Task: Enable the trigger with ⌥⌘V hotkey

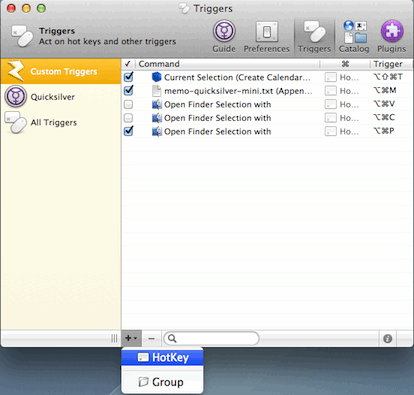Action: pos(128,104)
